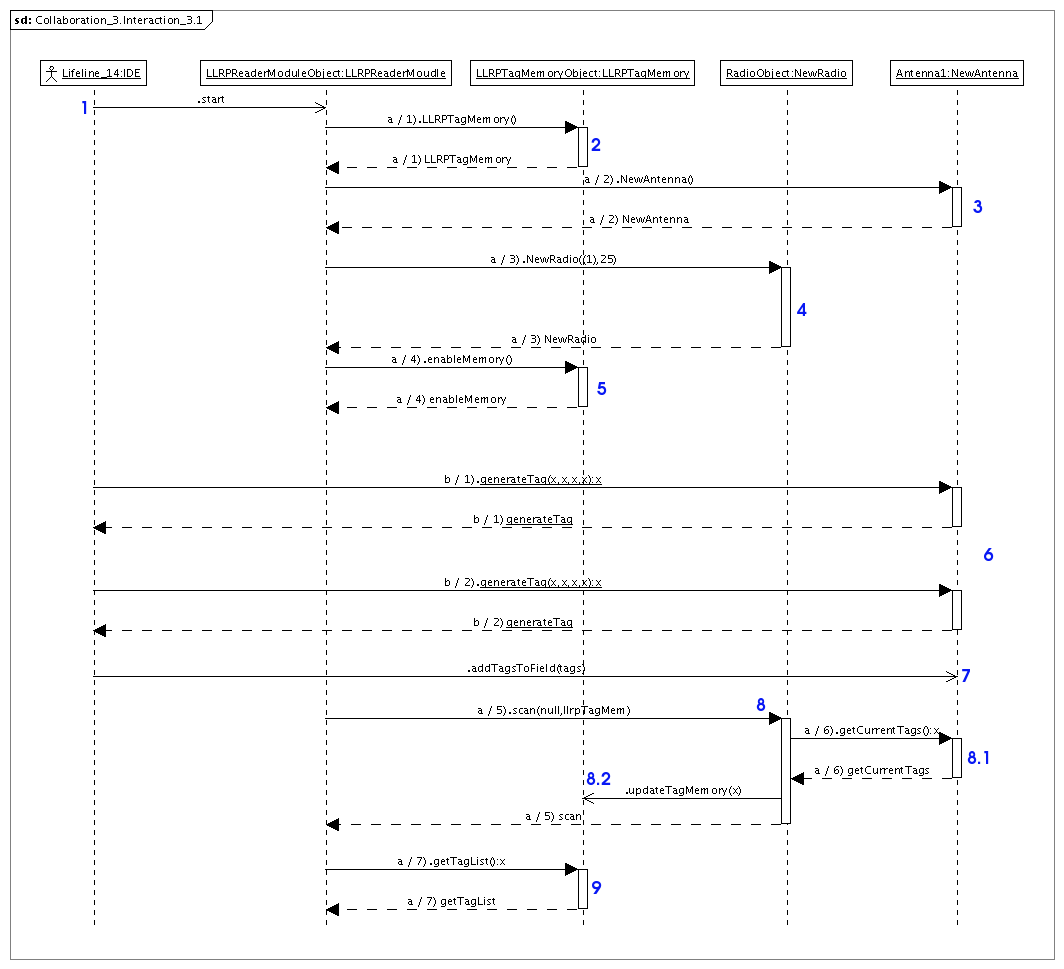Select the RadioObject:NewRadio lifeline header

(786, 73)
